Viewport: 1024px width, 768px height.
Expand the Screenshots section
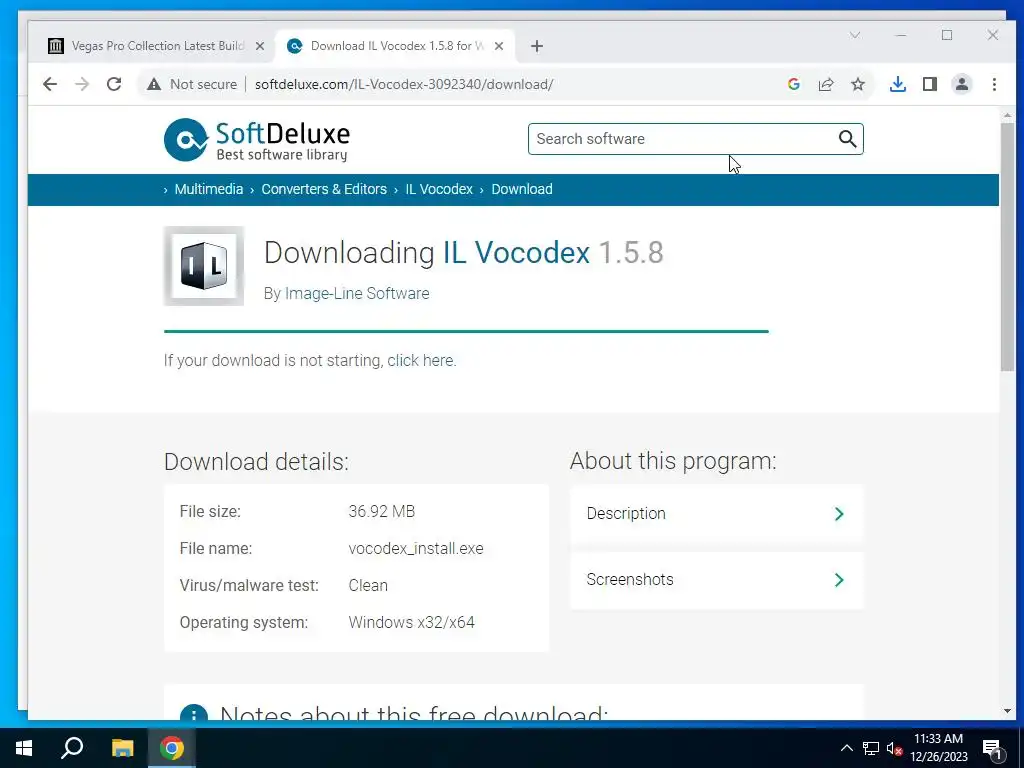pyautogui.click(x=716, y=580)
